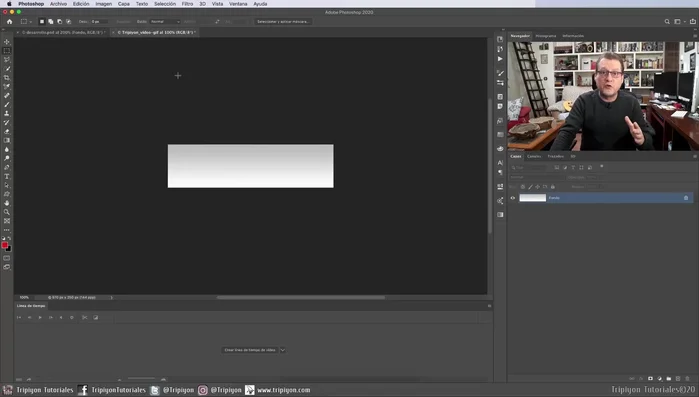The image size is (699, 397).
Task: Open the Search magnifier at top right
Action: click(667, 21)
